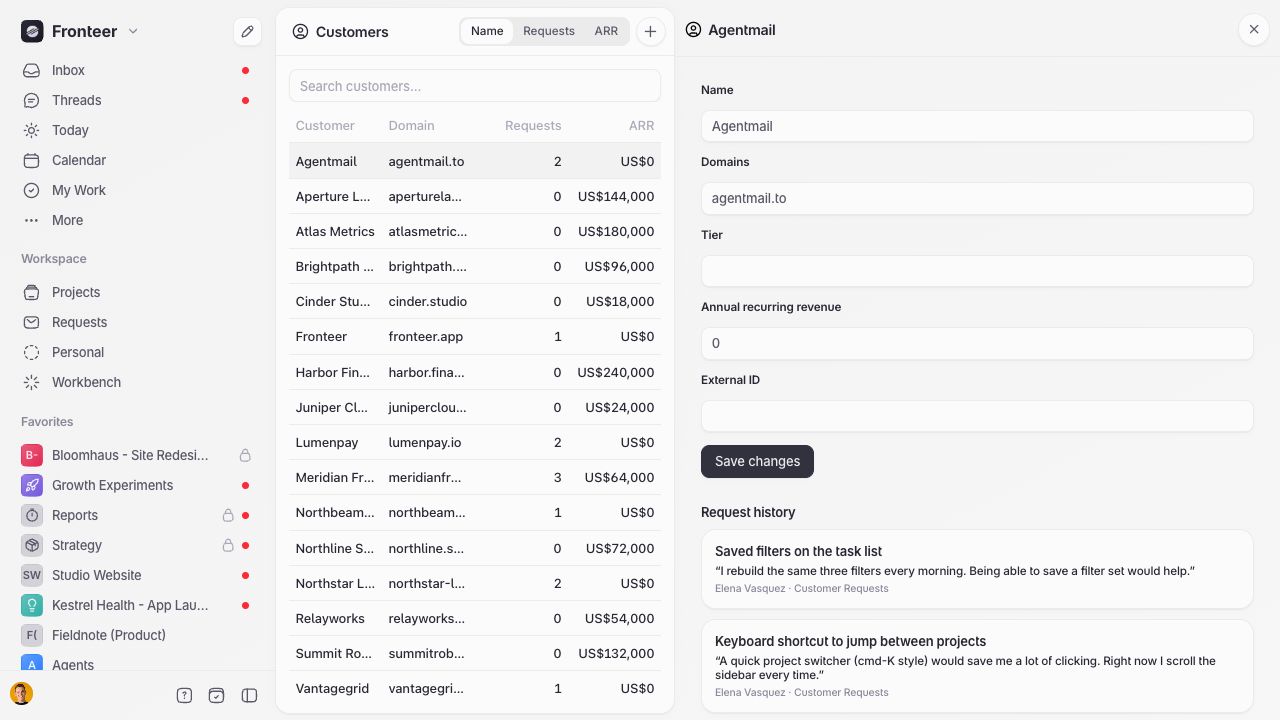
Task: Open Saved filters on the task list request
Action: click(977, 569)
